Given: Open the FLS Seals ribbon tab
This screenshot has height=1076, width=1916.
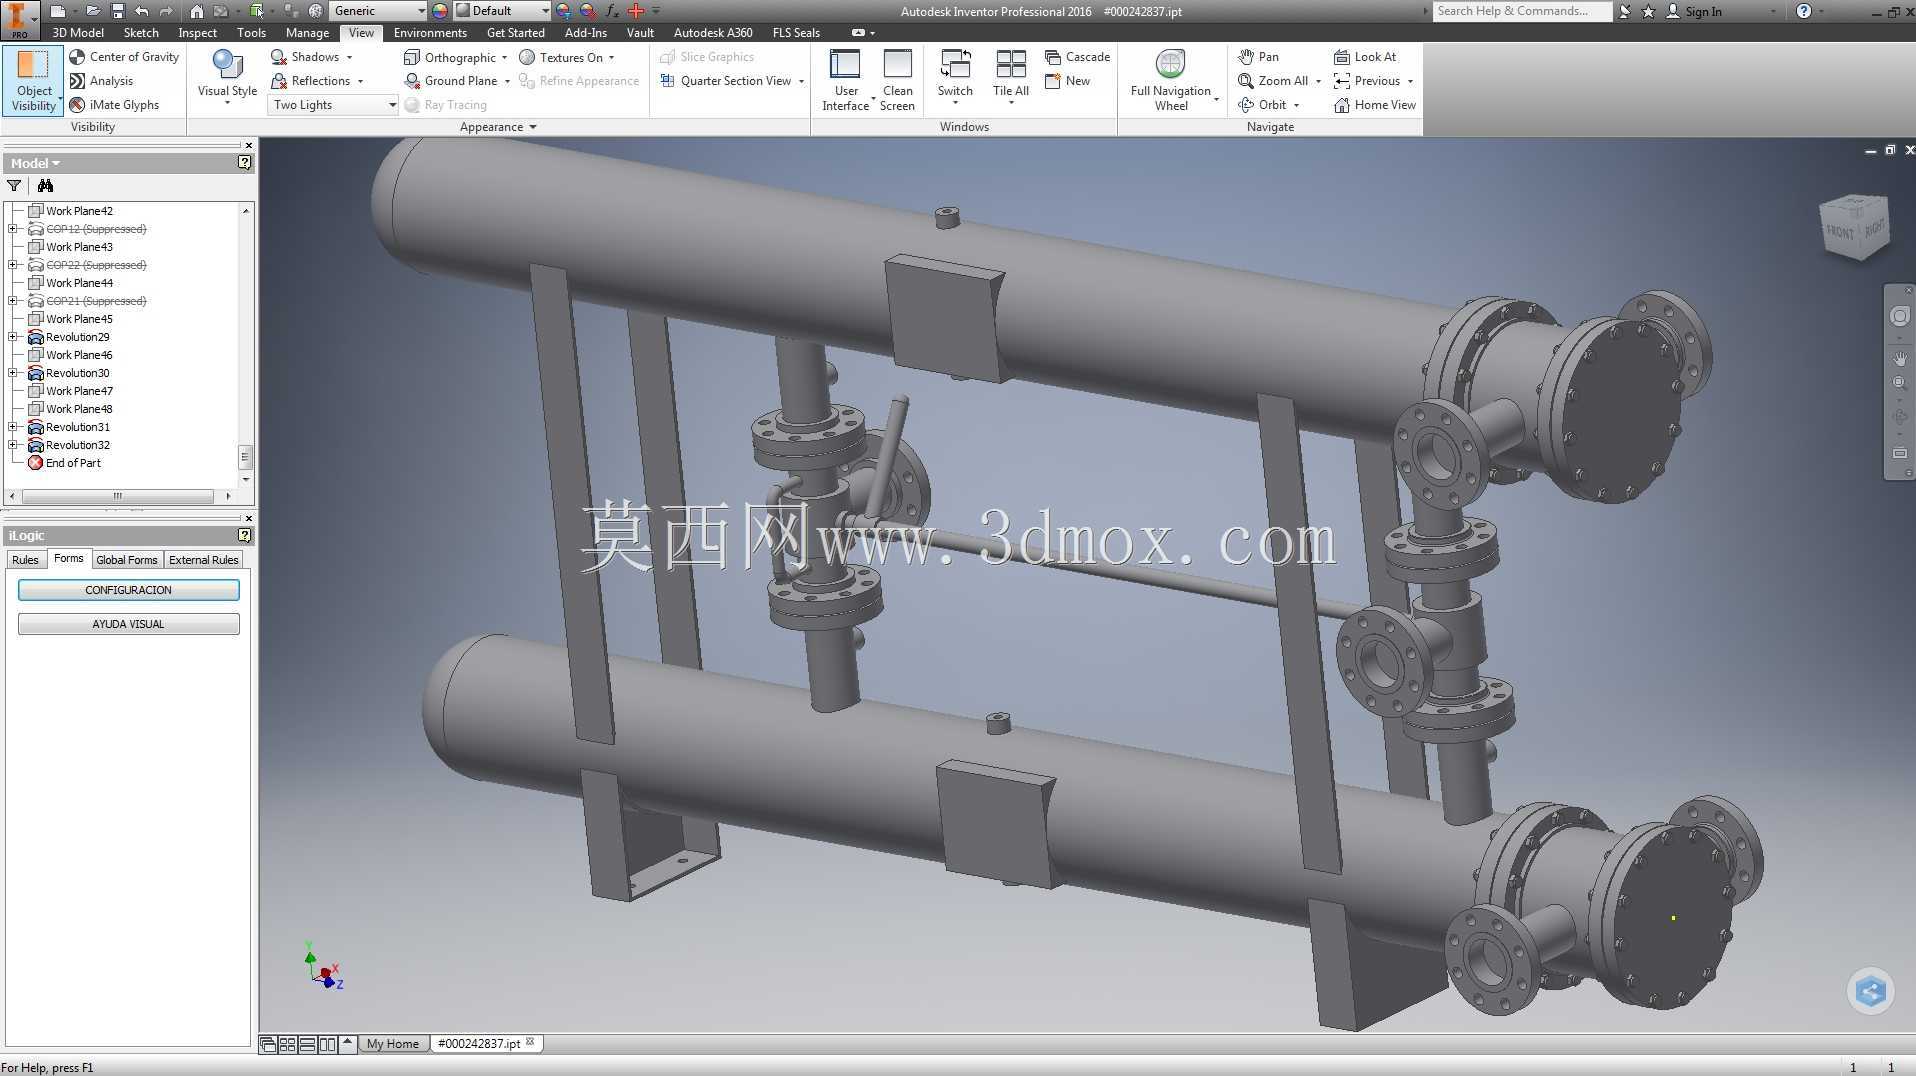Looking at the screenshot, I should [796, 33].
